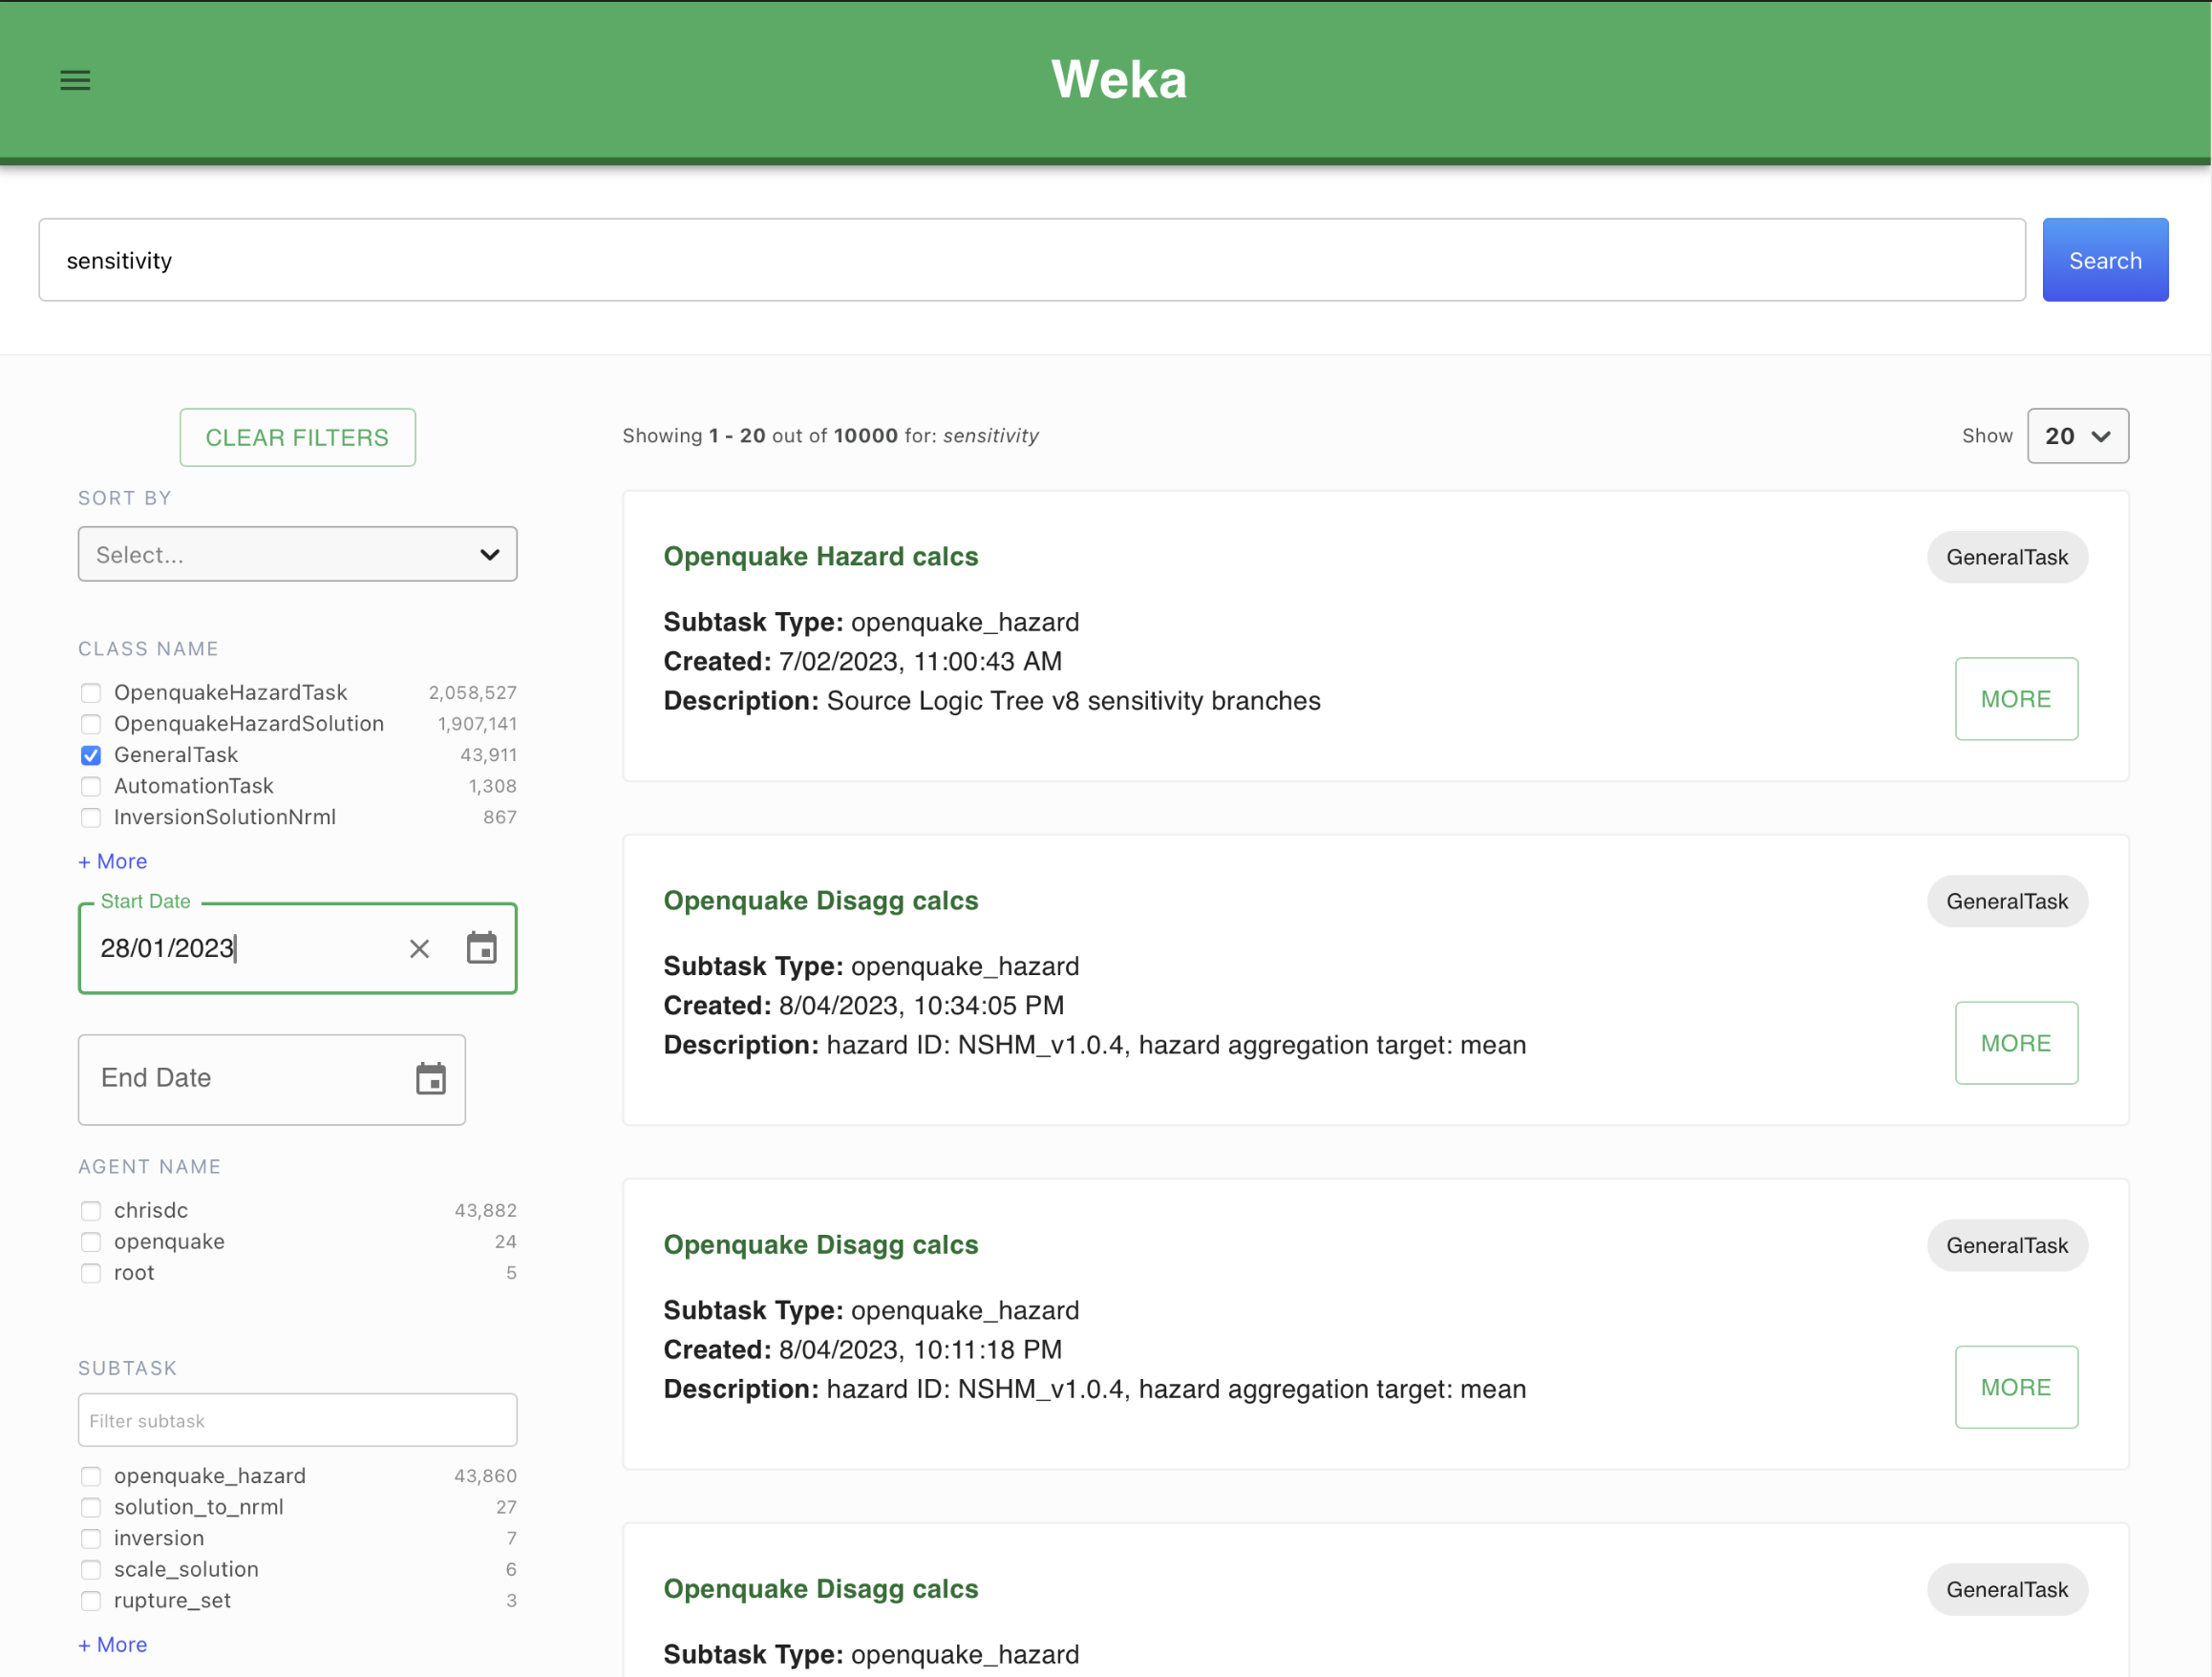Click the 'Showing 1 - 20 out of 10000' text
This screenshot has width=2212, height=1677.
pos(760,436)
